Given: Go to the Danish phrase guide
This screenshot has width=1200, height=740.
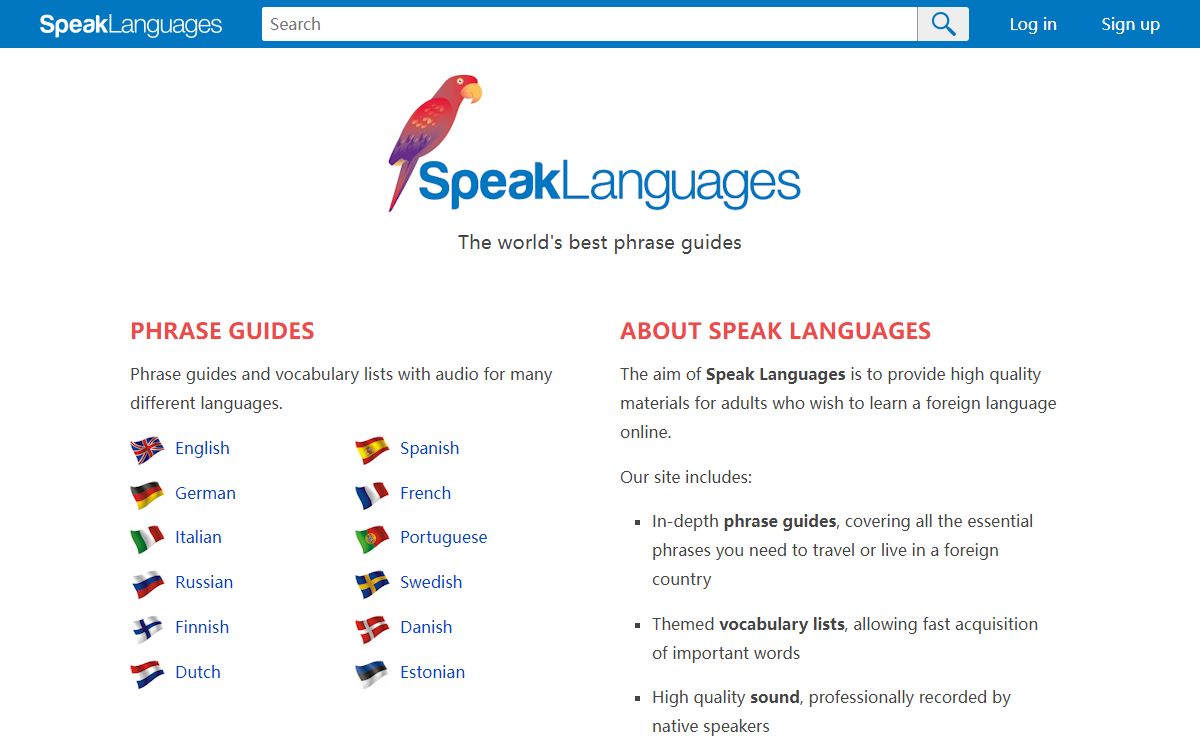Looking at the screenshot, I should click(426, 627).
